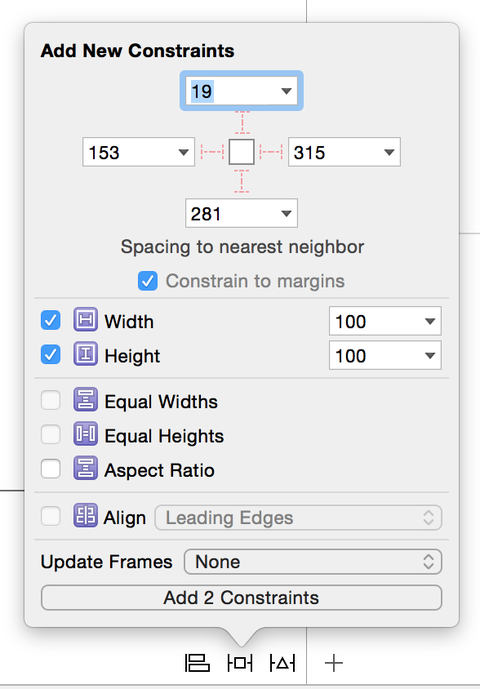Viewport: 480px width, 689px height.
Task: Open Resolve Auto Layout Issues button
Action: pyautogui.click(x=282, y=663)
